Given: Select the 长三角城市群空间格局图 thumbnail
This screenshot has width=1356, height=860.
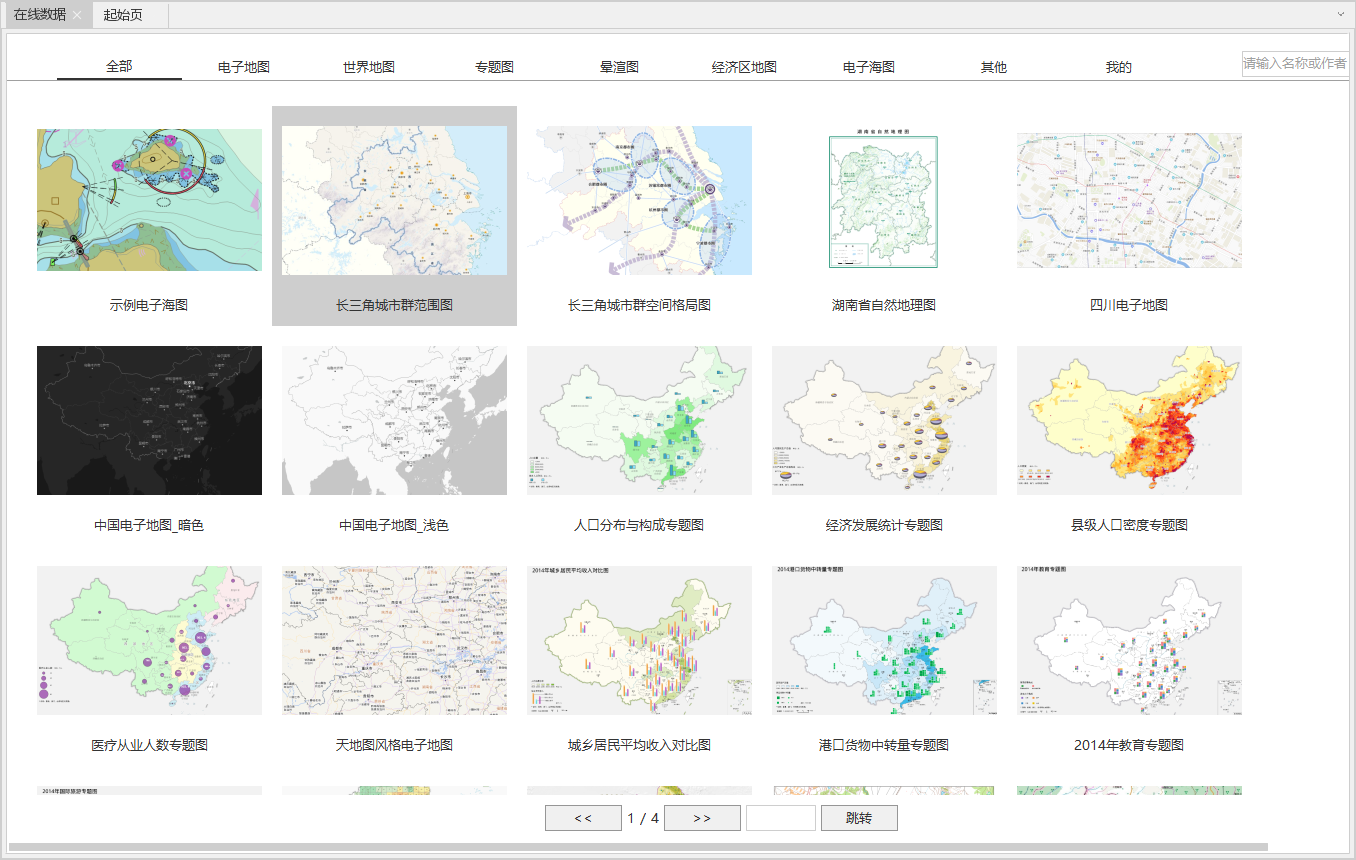Looking at the screenshot, I should point(639,200).
